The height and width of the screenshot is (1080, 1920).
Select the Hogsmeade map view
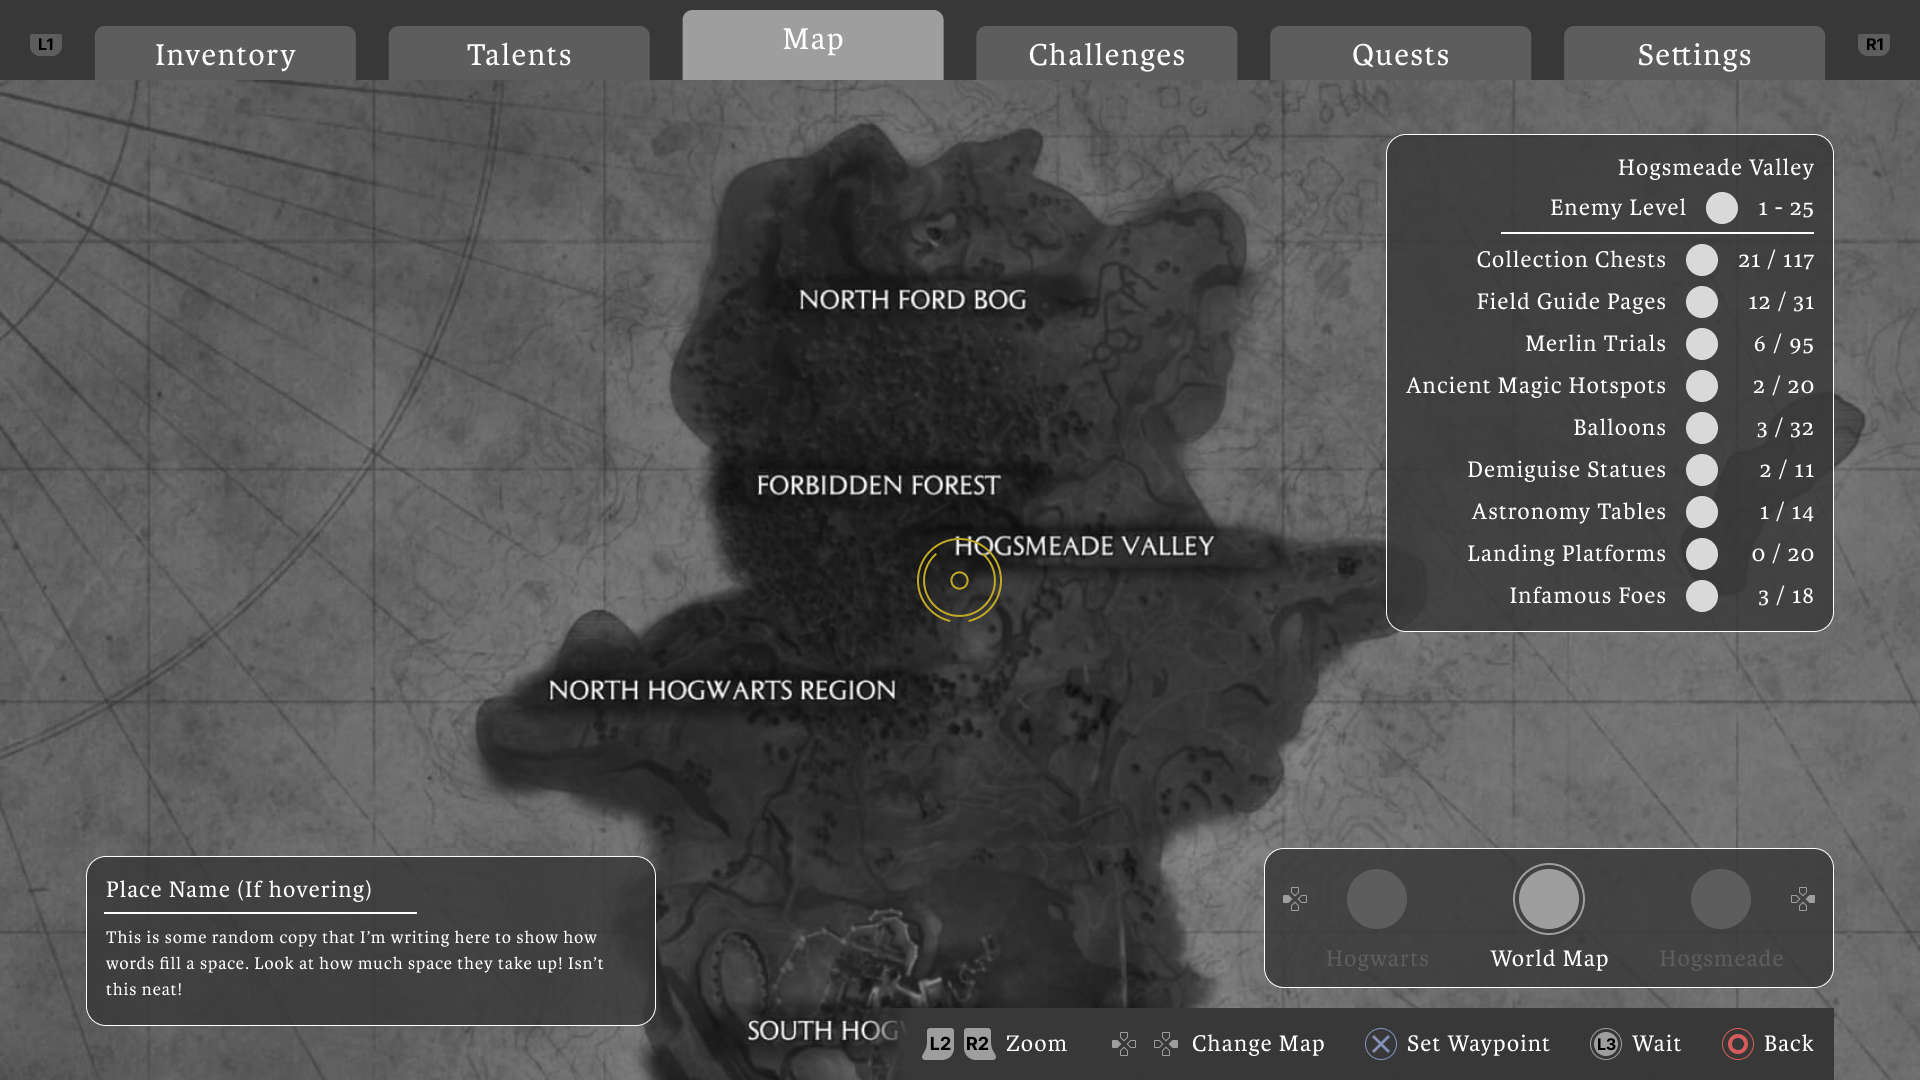pos(1721,899)
